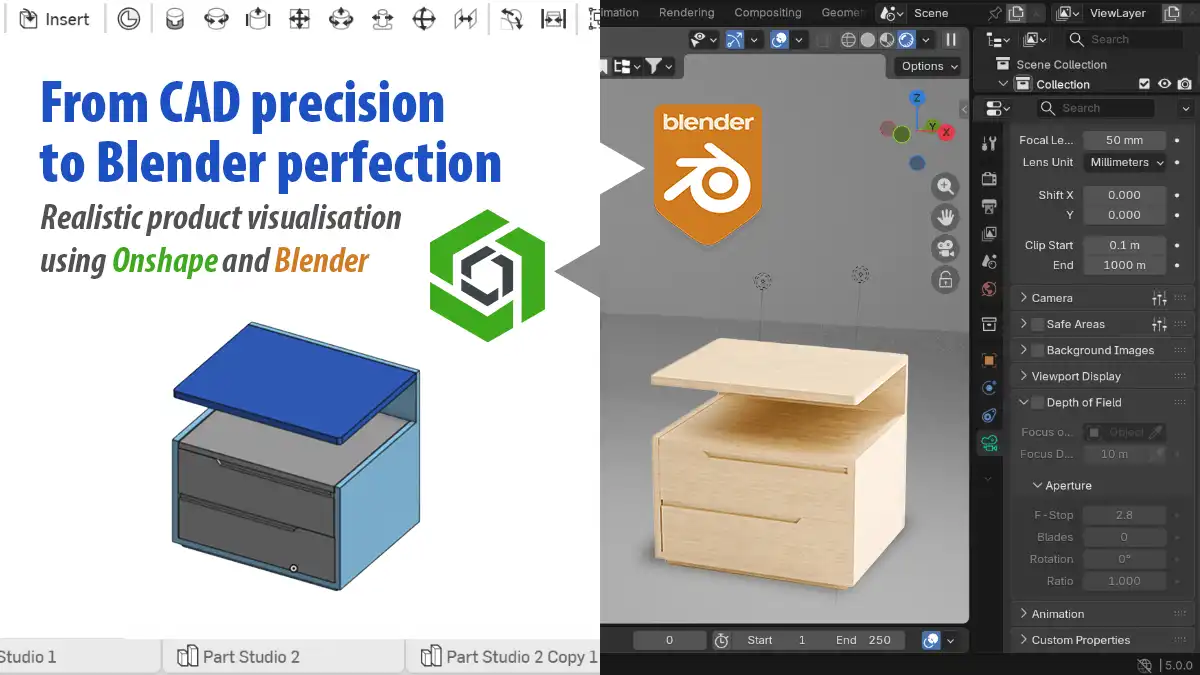Viewport: 1200px width, 675px height.
Task: Enable the Safe Areas checkbox
Action: point(1038,324)
